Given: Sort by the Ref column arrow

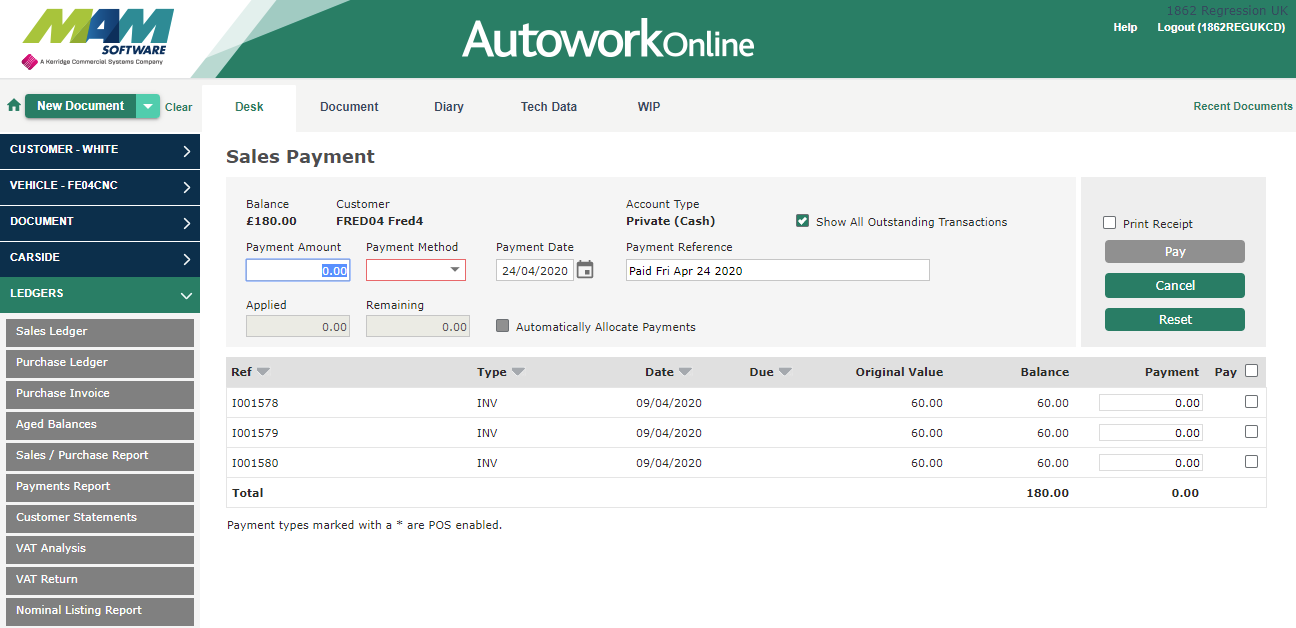Looking at the screenshot, I should pos(263,372).
